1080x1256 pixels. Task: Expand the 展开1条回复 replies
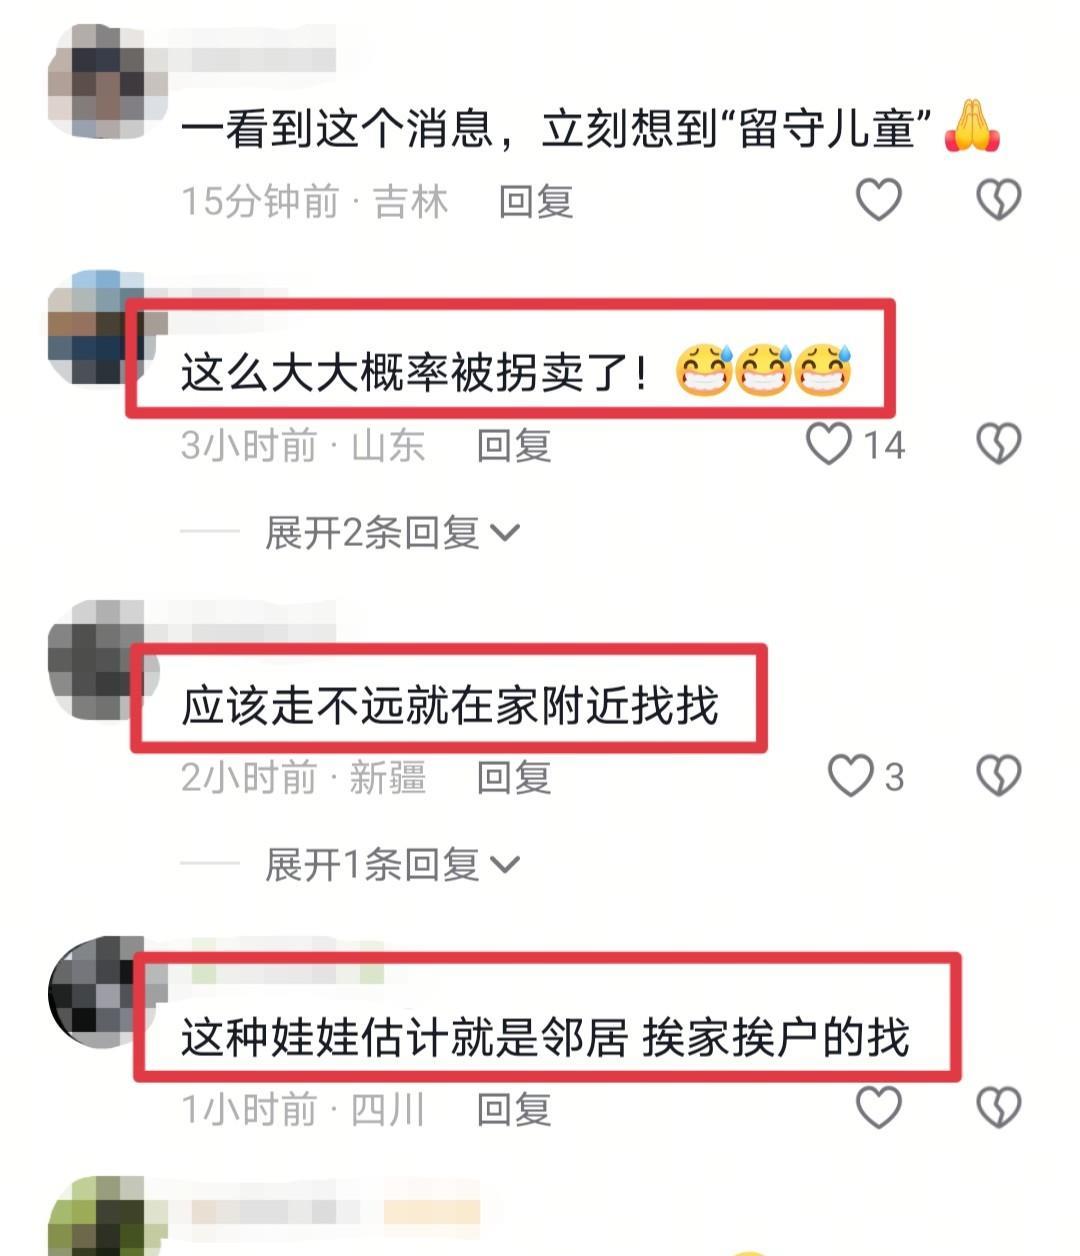(x=392, y=864)
